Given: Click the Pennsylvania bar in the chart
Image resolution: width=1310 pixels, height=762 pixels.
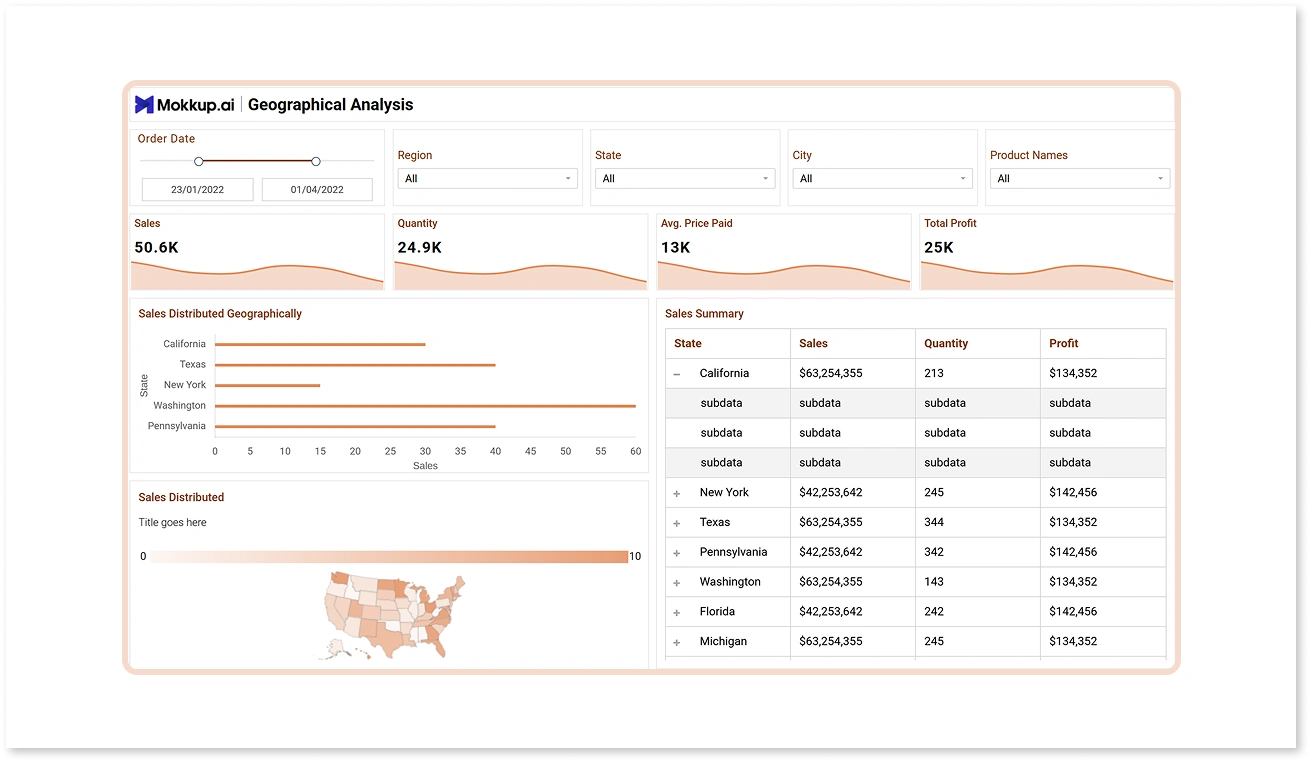Looking at the screenshot, I should (x=355, y=426).
